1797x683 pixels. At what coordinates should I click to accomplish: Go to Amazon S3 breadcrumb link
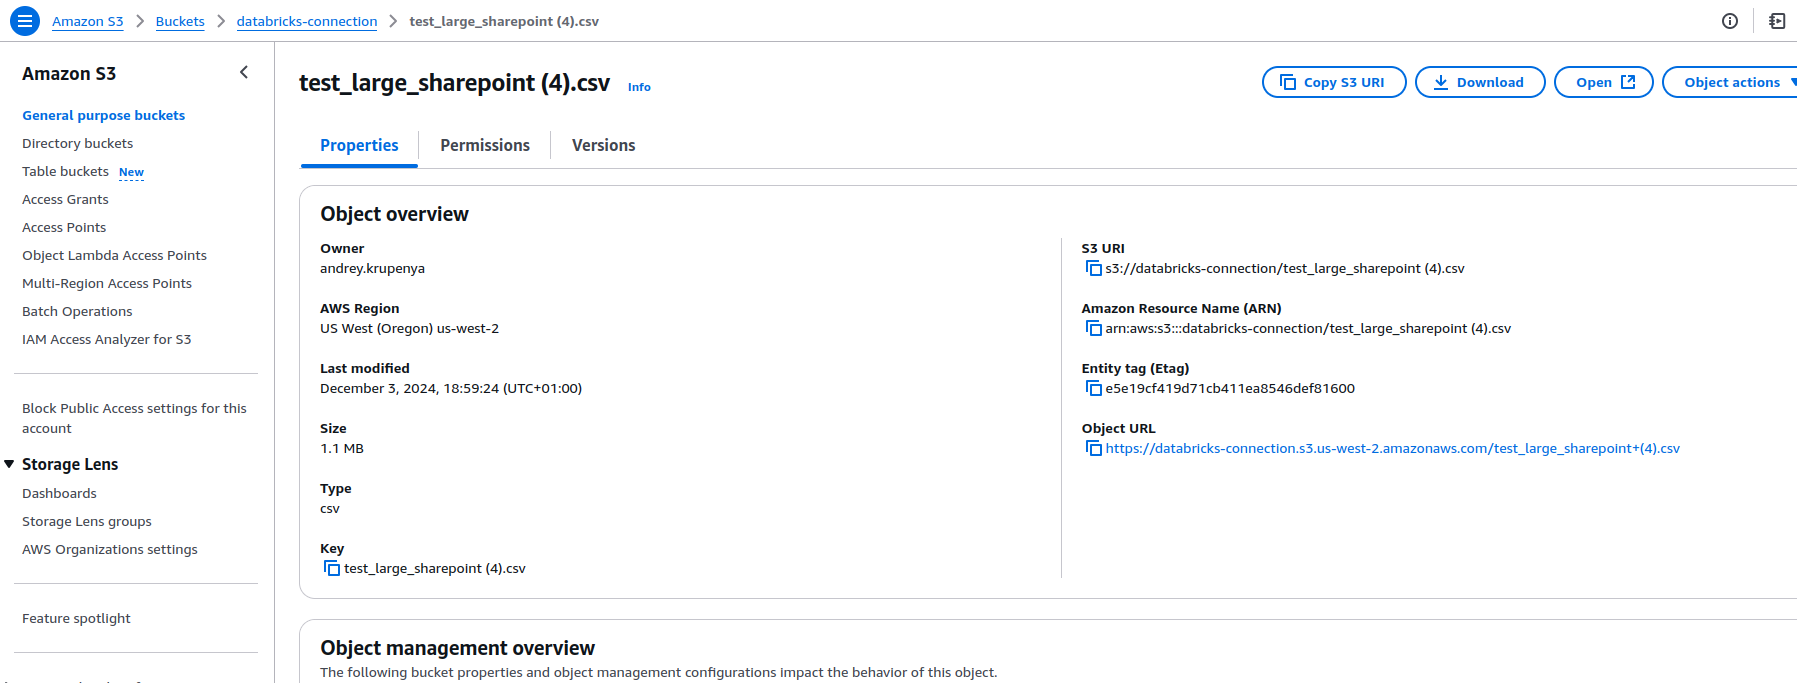(x=88, y=21)
